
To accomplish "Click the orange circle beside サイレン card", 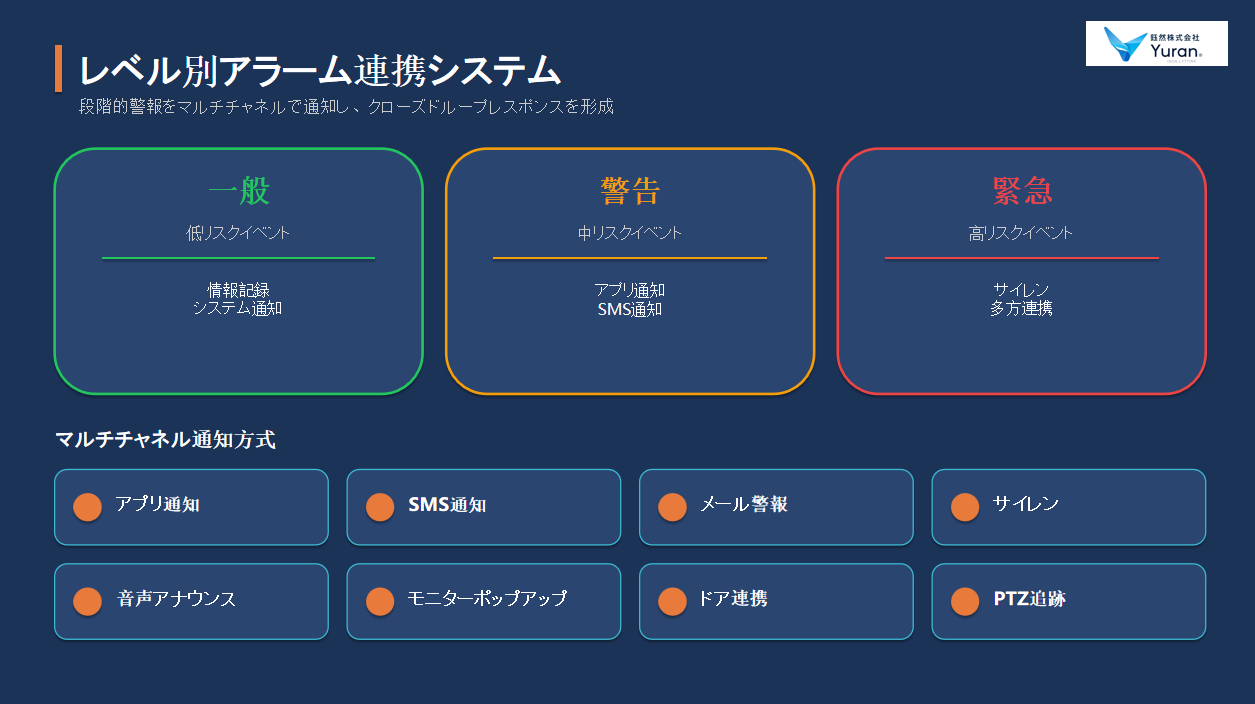I will [965, 507].
